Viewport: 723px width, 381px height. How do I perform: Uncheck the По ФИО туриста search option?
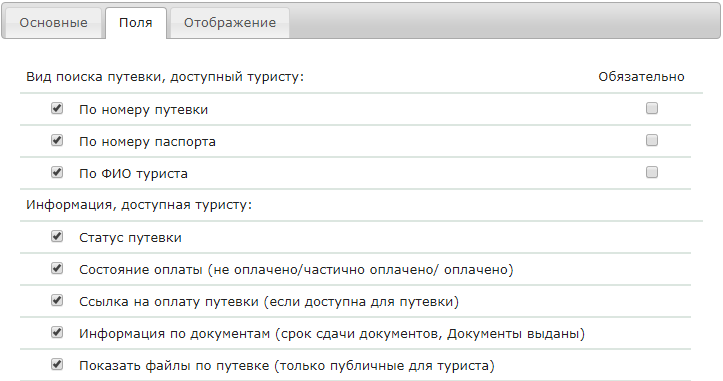[x=57, y=173]
